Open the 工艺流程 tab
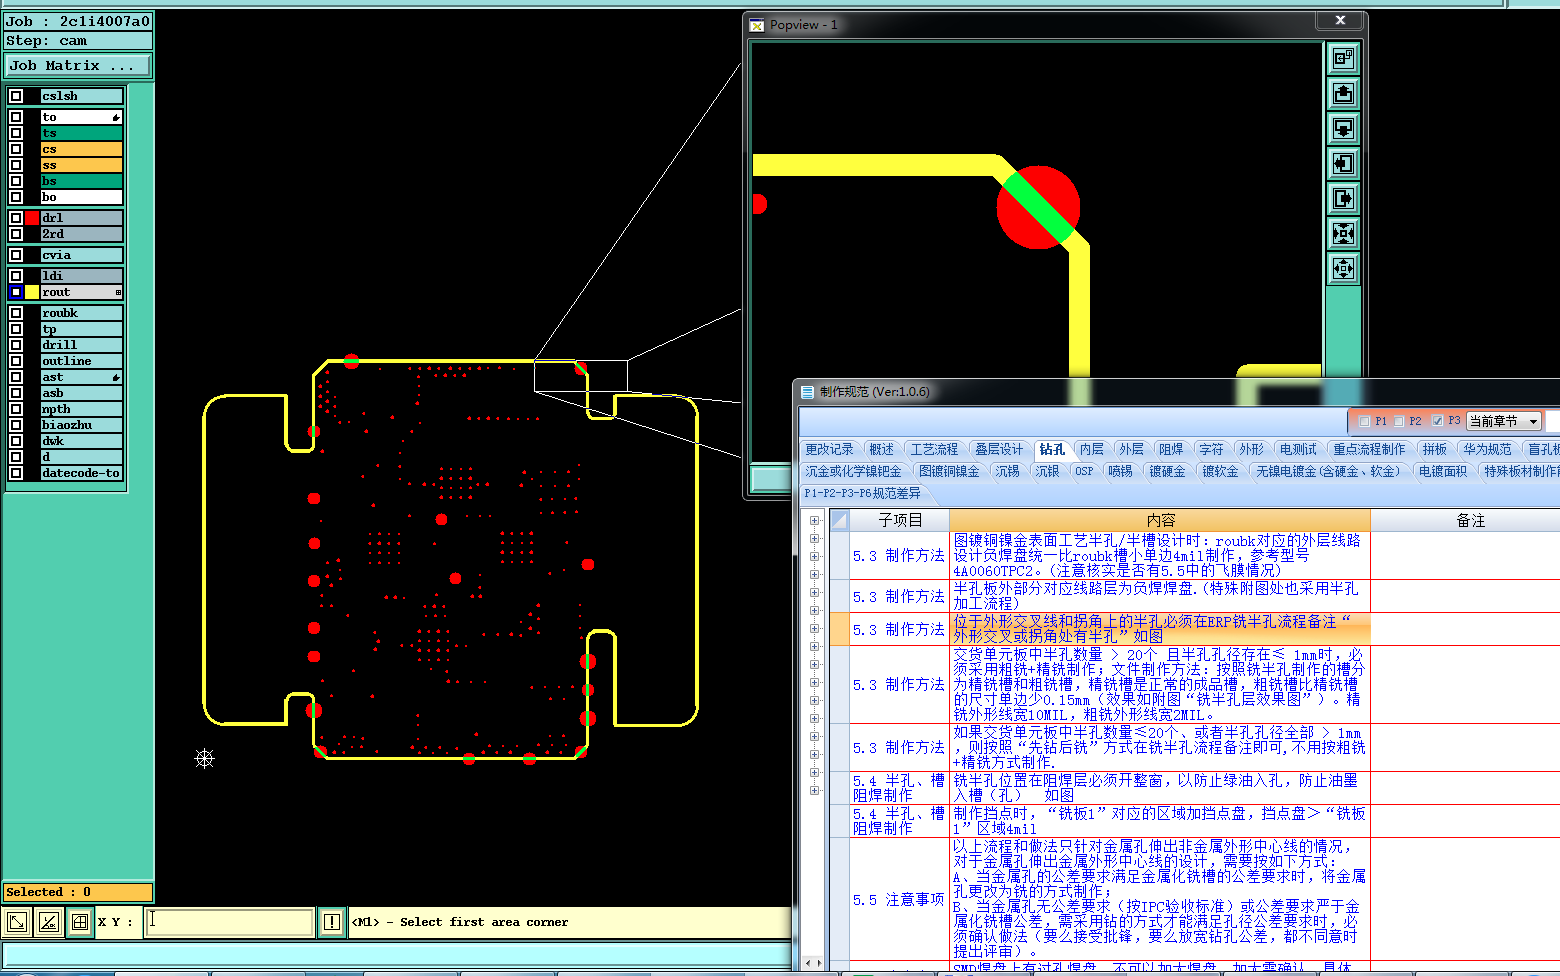This screenshot has width=1560, height=976. tap(934, 449)
